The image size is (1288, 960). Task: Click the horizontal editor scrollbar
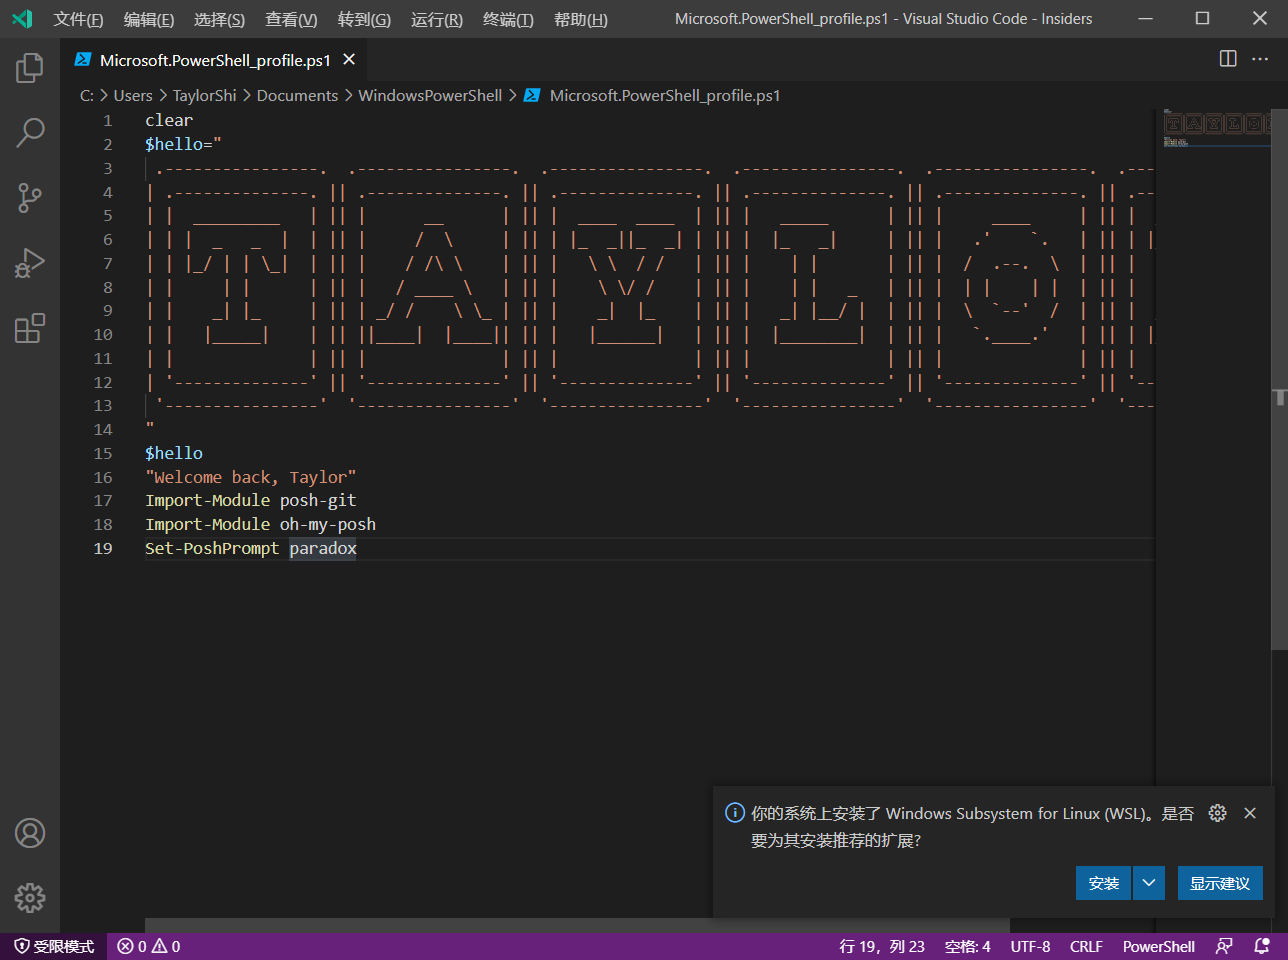[x=577, y=925]
